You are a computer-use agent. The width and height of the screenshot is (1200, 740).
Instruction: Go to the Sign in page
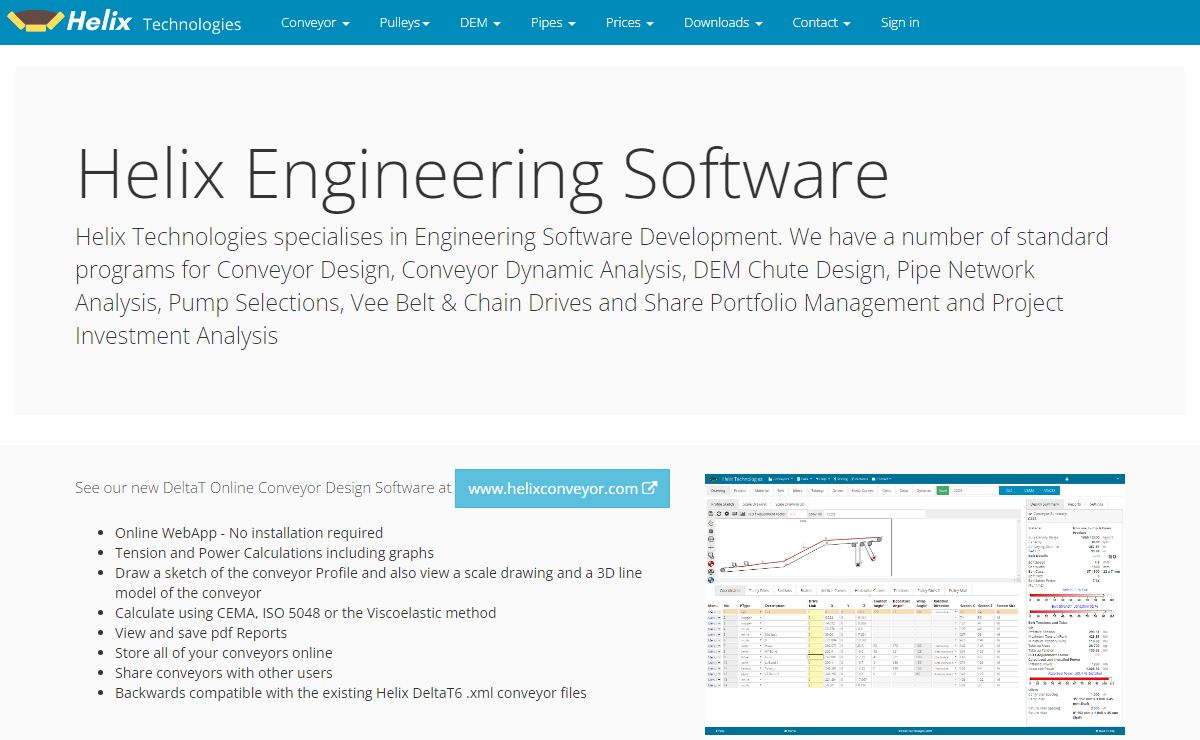pyautogui.click(x=900, y=22)
